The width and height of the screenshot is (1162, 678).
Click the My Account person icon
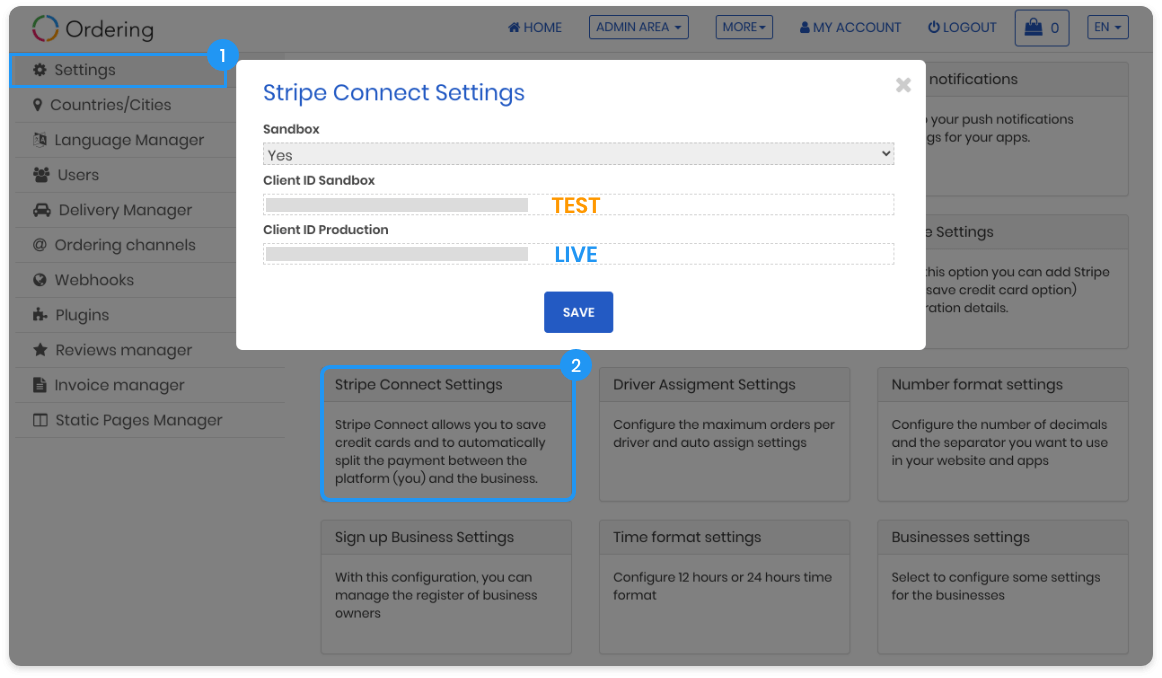[804, 27]
